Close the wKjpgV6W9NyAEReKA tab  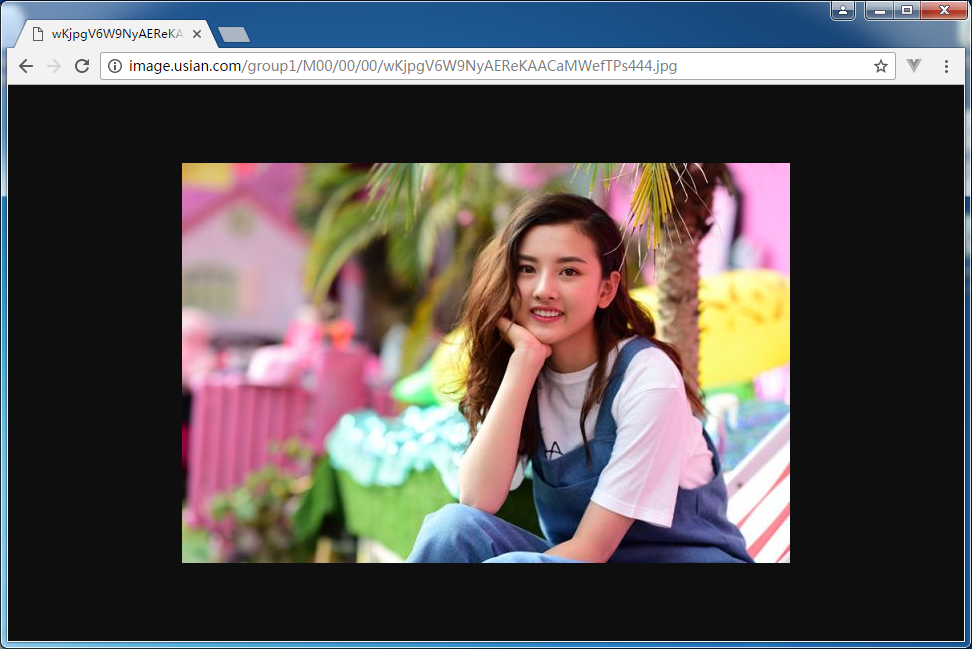click(x=197, y=34)
